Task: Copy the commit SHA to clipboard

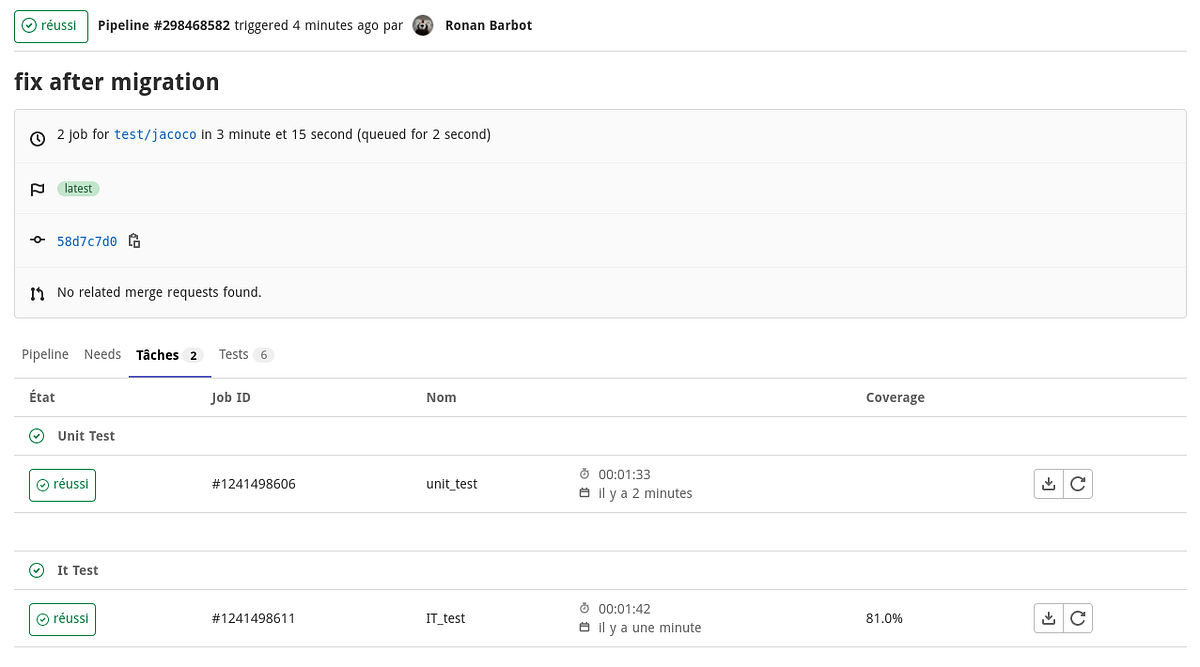Action: click(x=134, y=241)
